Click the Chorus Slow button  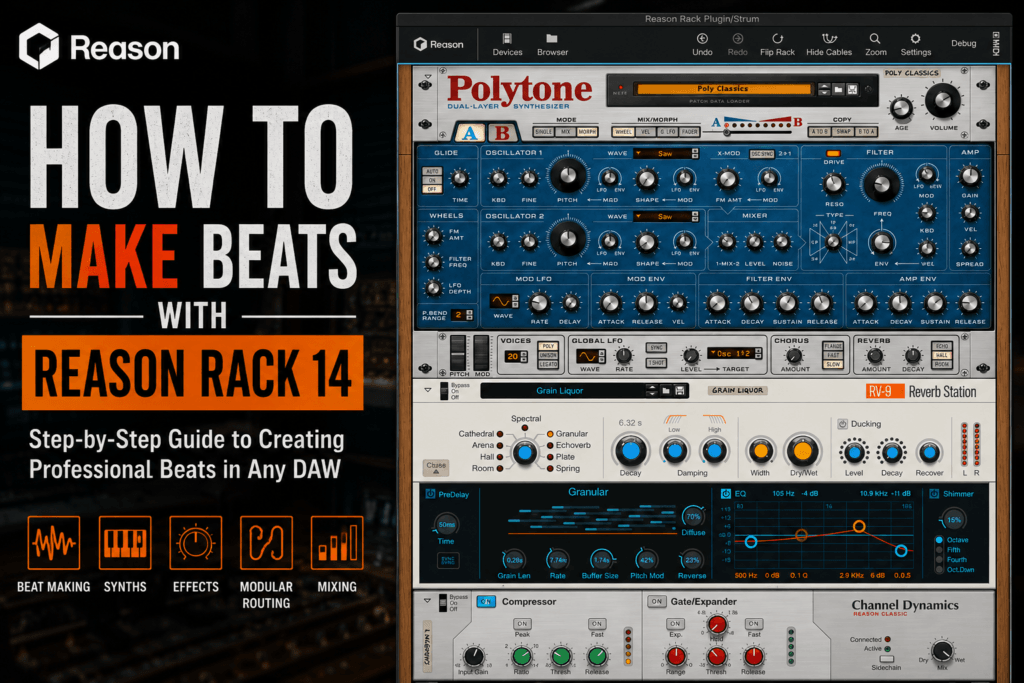coord(833,364)
